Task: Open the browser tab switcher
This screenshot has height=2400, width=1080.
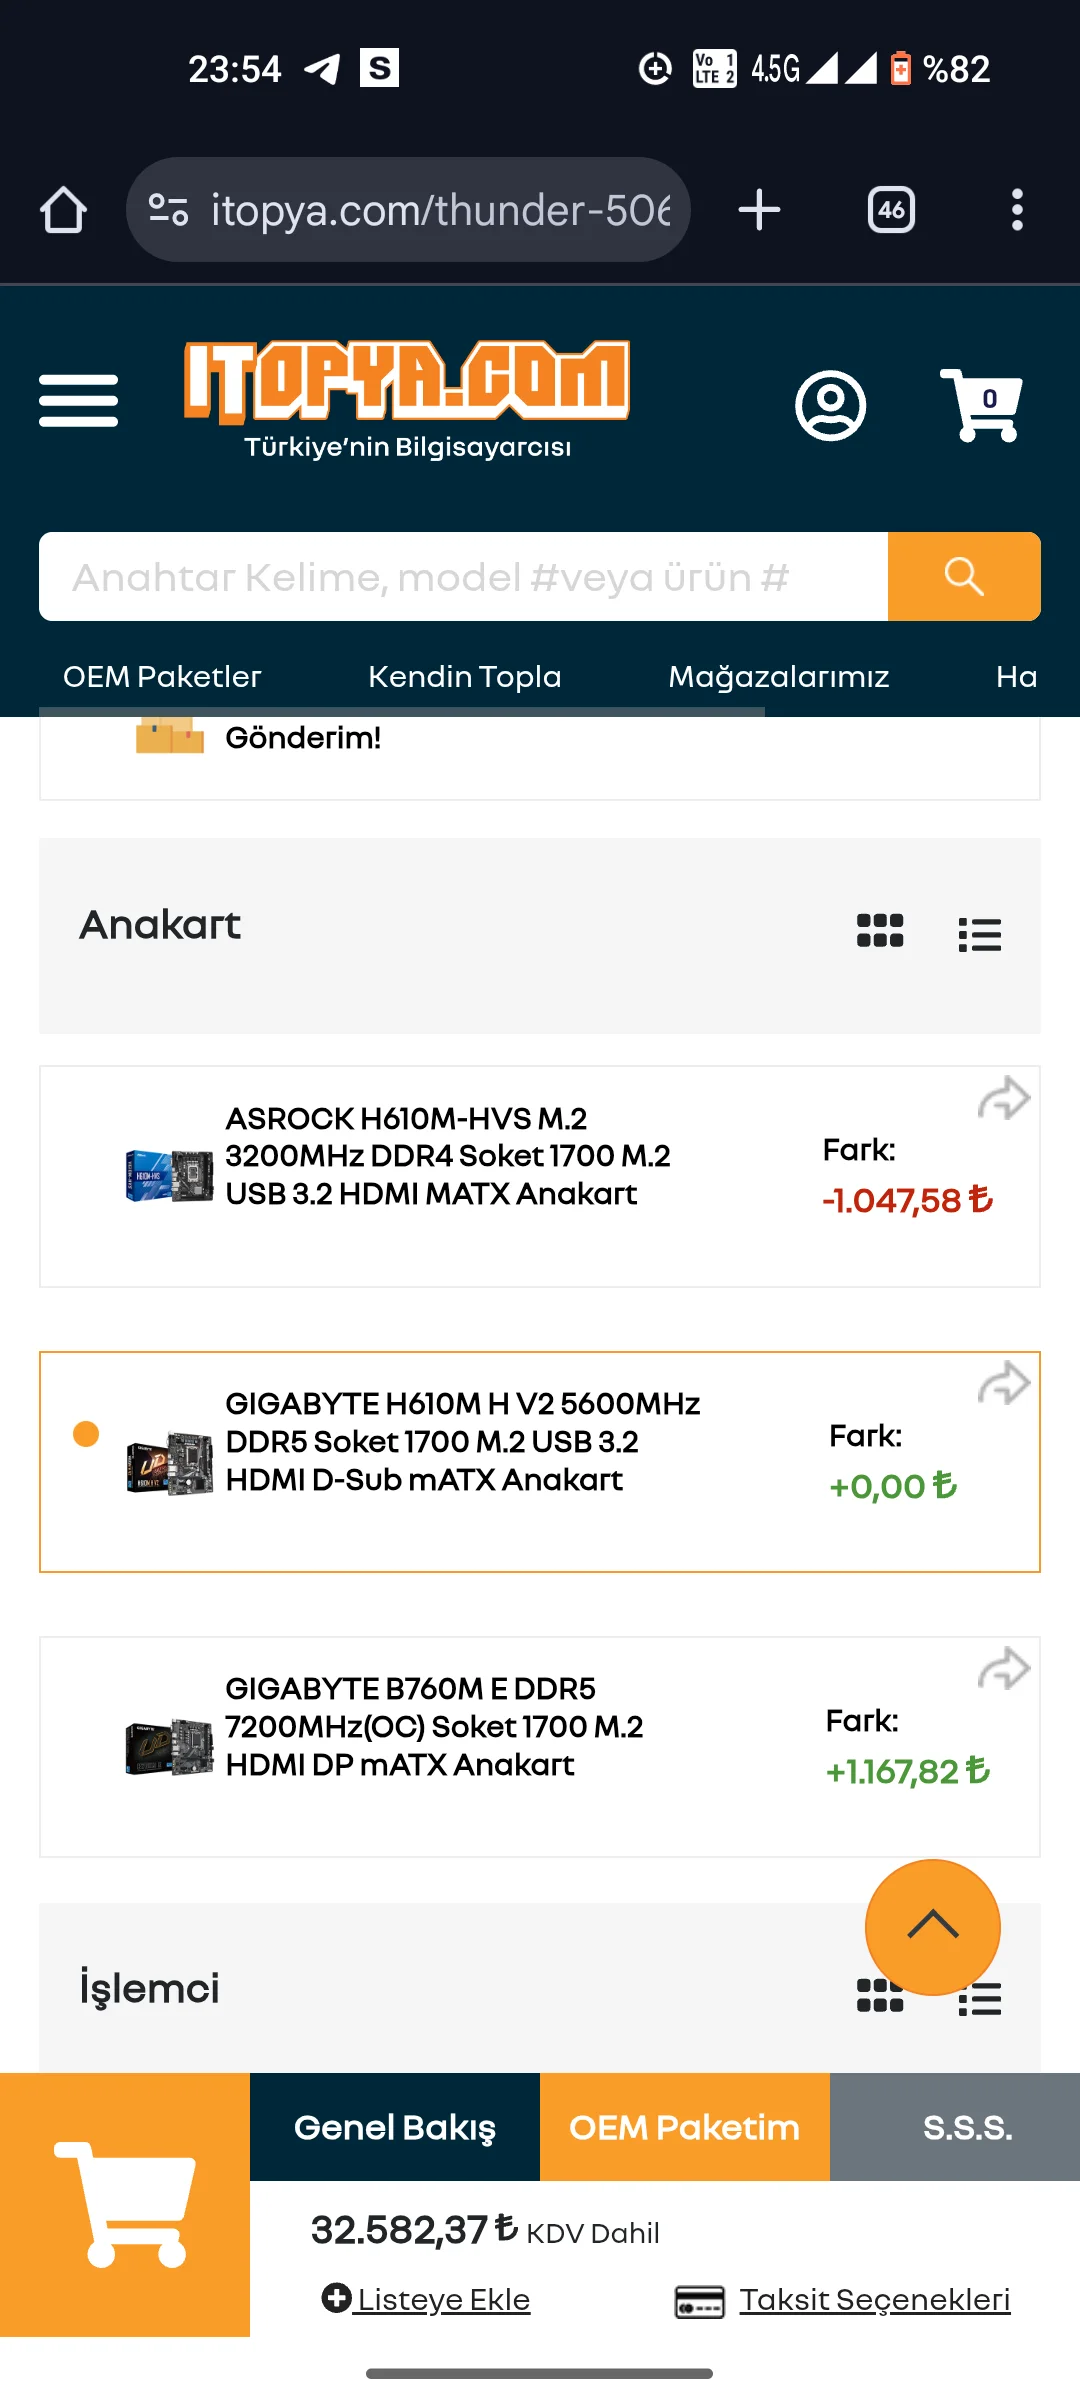Action: click(891, 210)
